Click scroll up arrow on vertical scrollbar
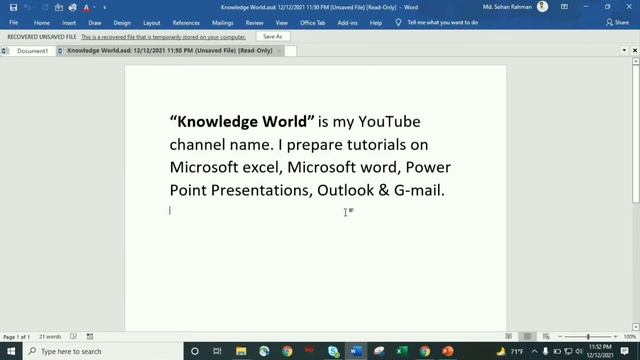This screenshot has width=640, height=360. pos(636,61)
